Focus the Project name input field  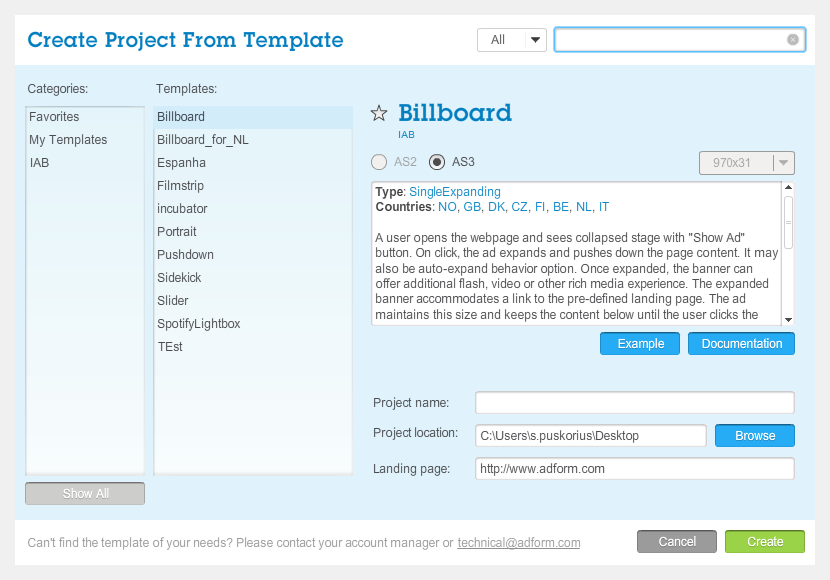point(635,403)
